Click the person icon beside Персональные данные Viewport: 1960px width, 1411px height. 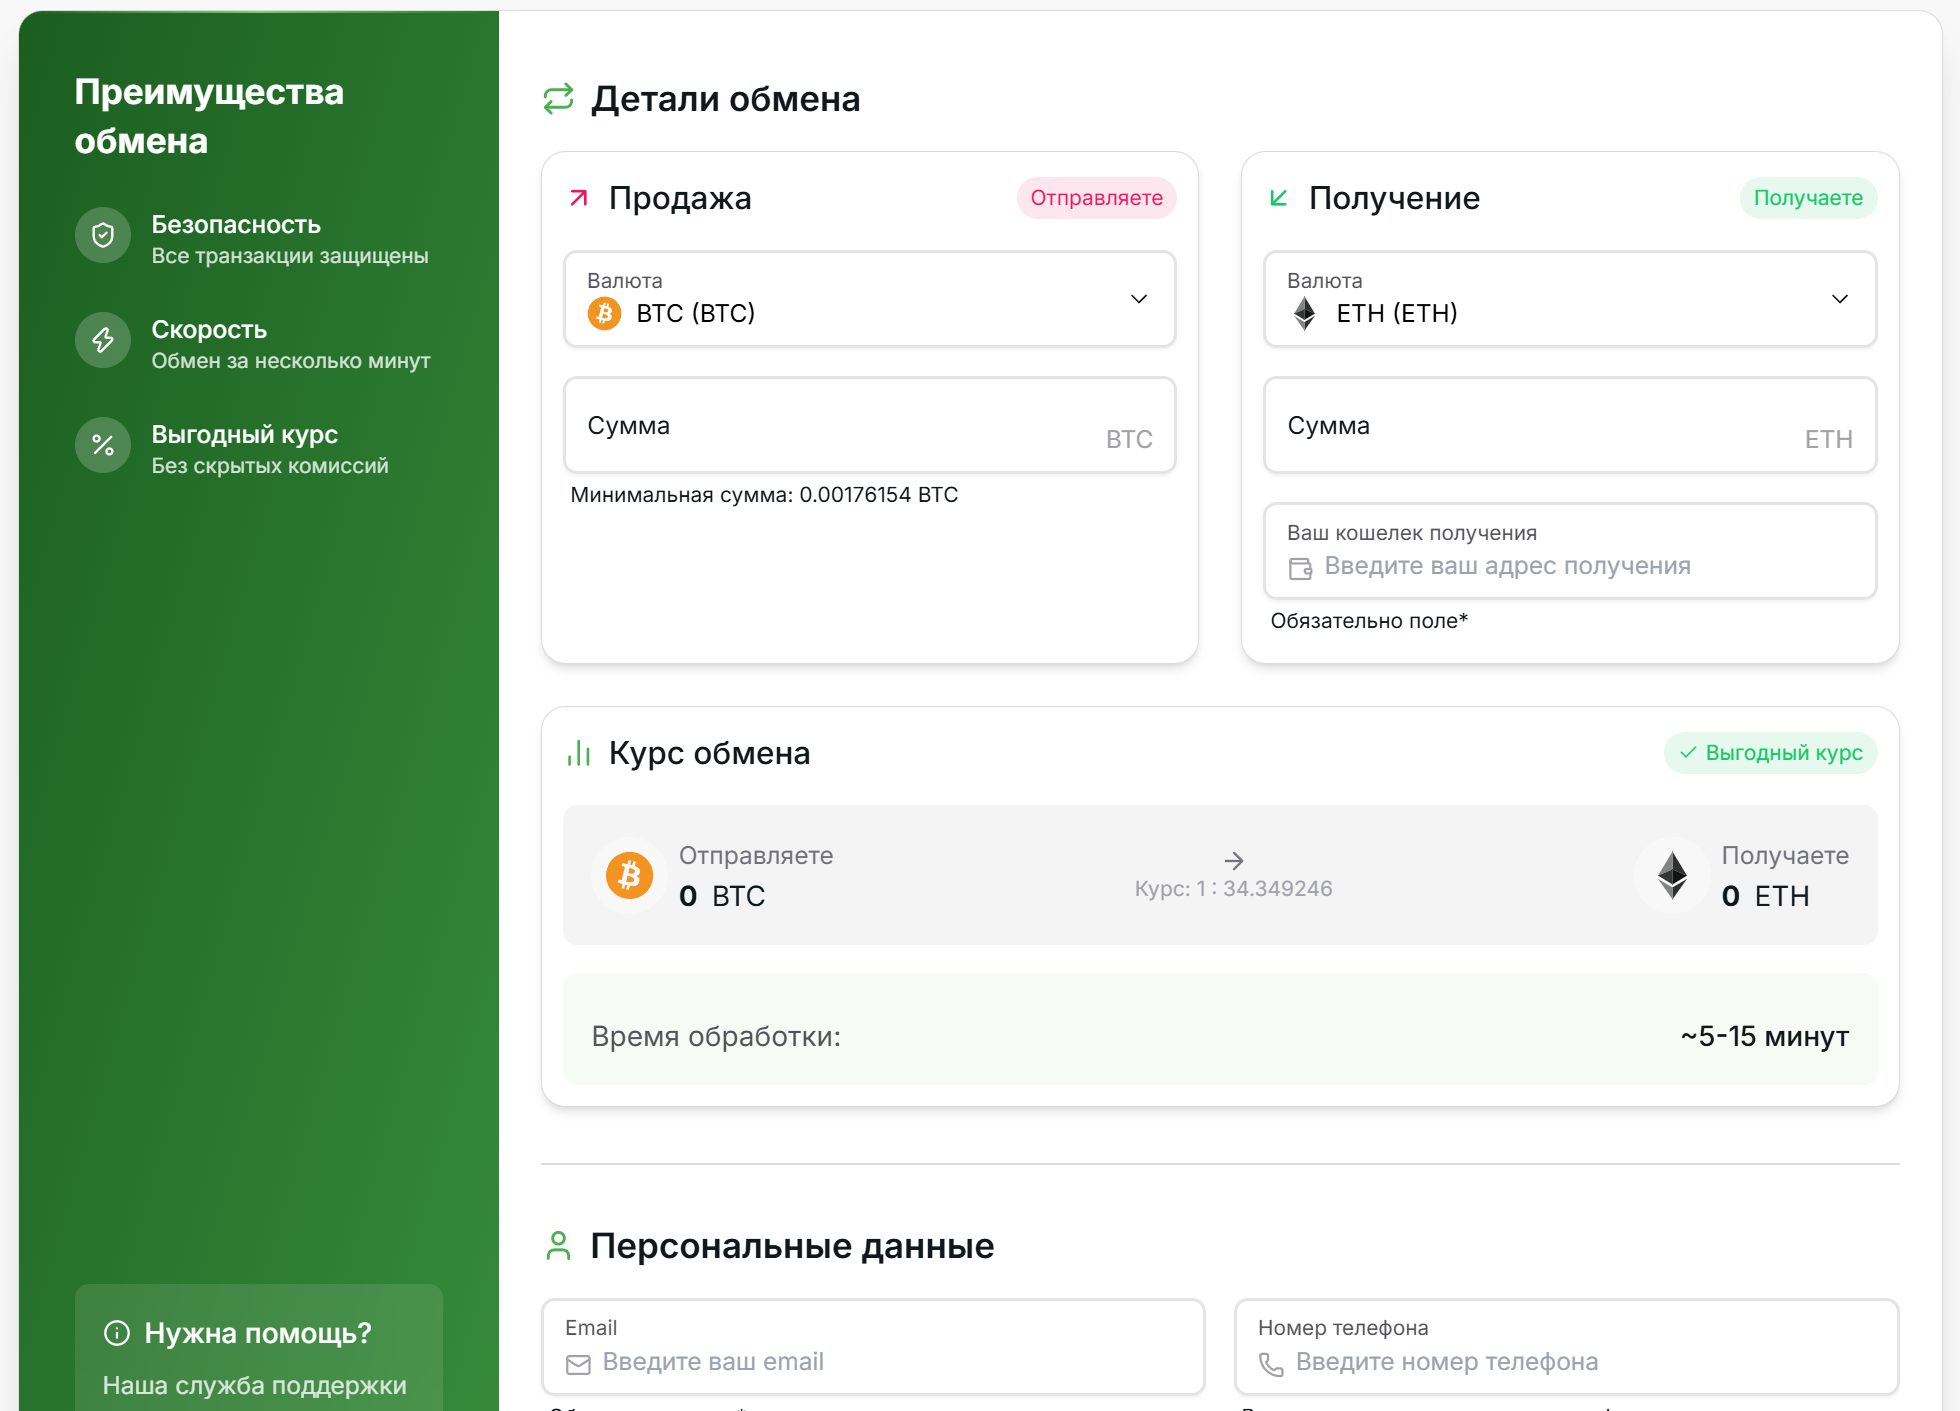[559, 1246]
